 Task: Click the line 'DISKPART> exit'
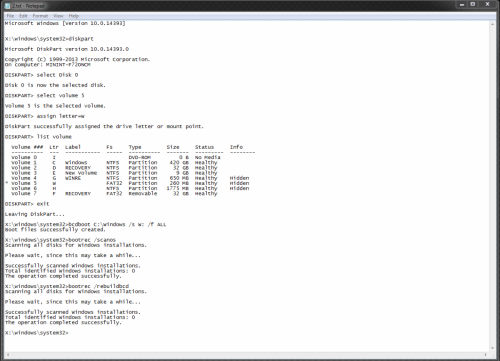click(27, 204)
